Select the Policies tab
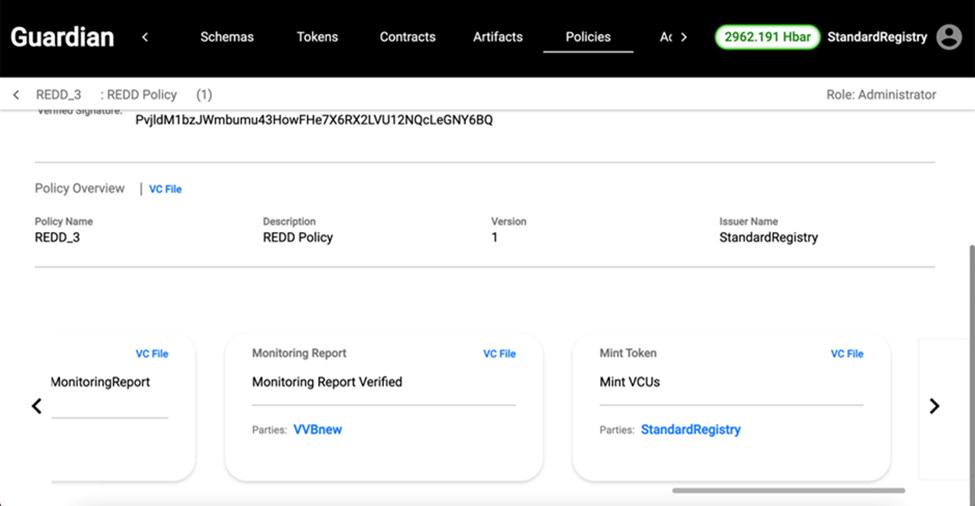 click(588, 37)
